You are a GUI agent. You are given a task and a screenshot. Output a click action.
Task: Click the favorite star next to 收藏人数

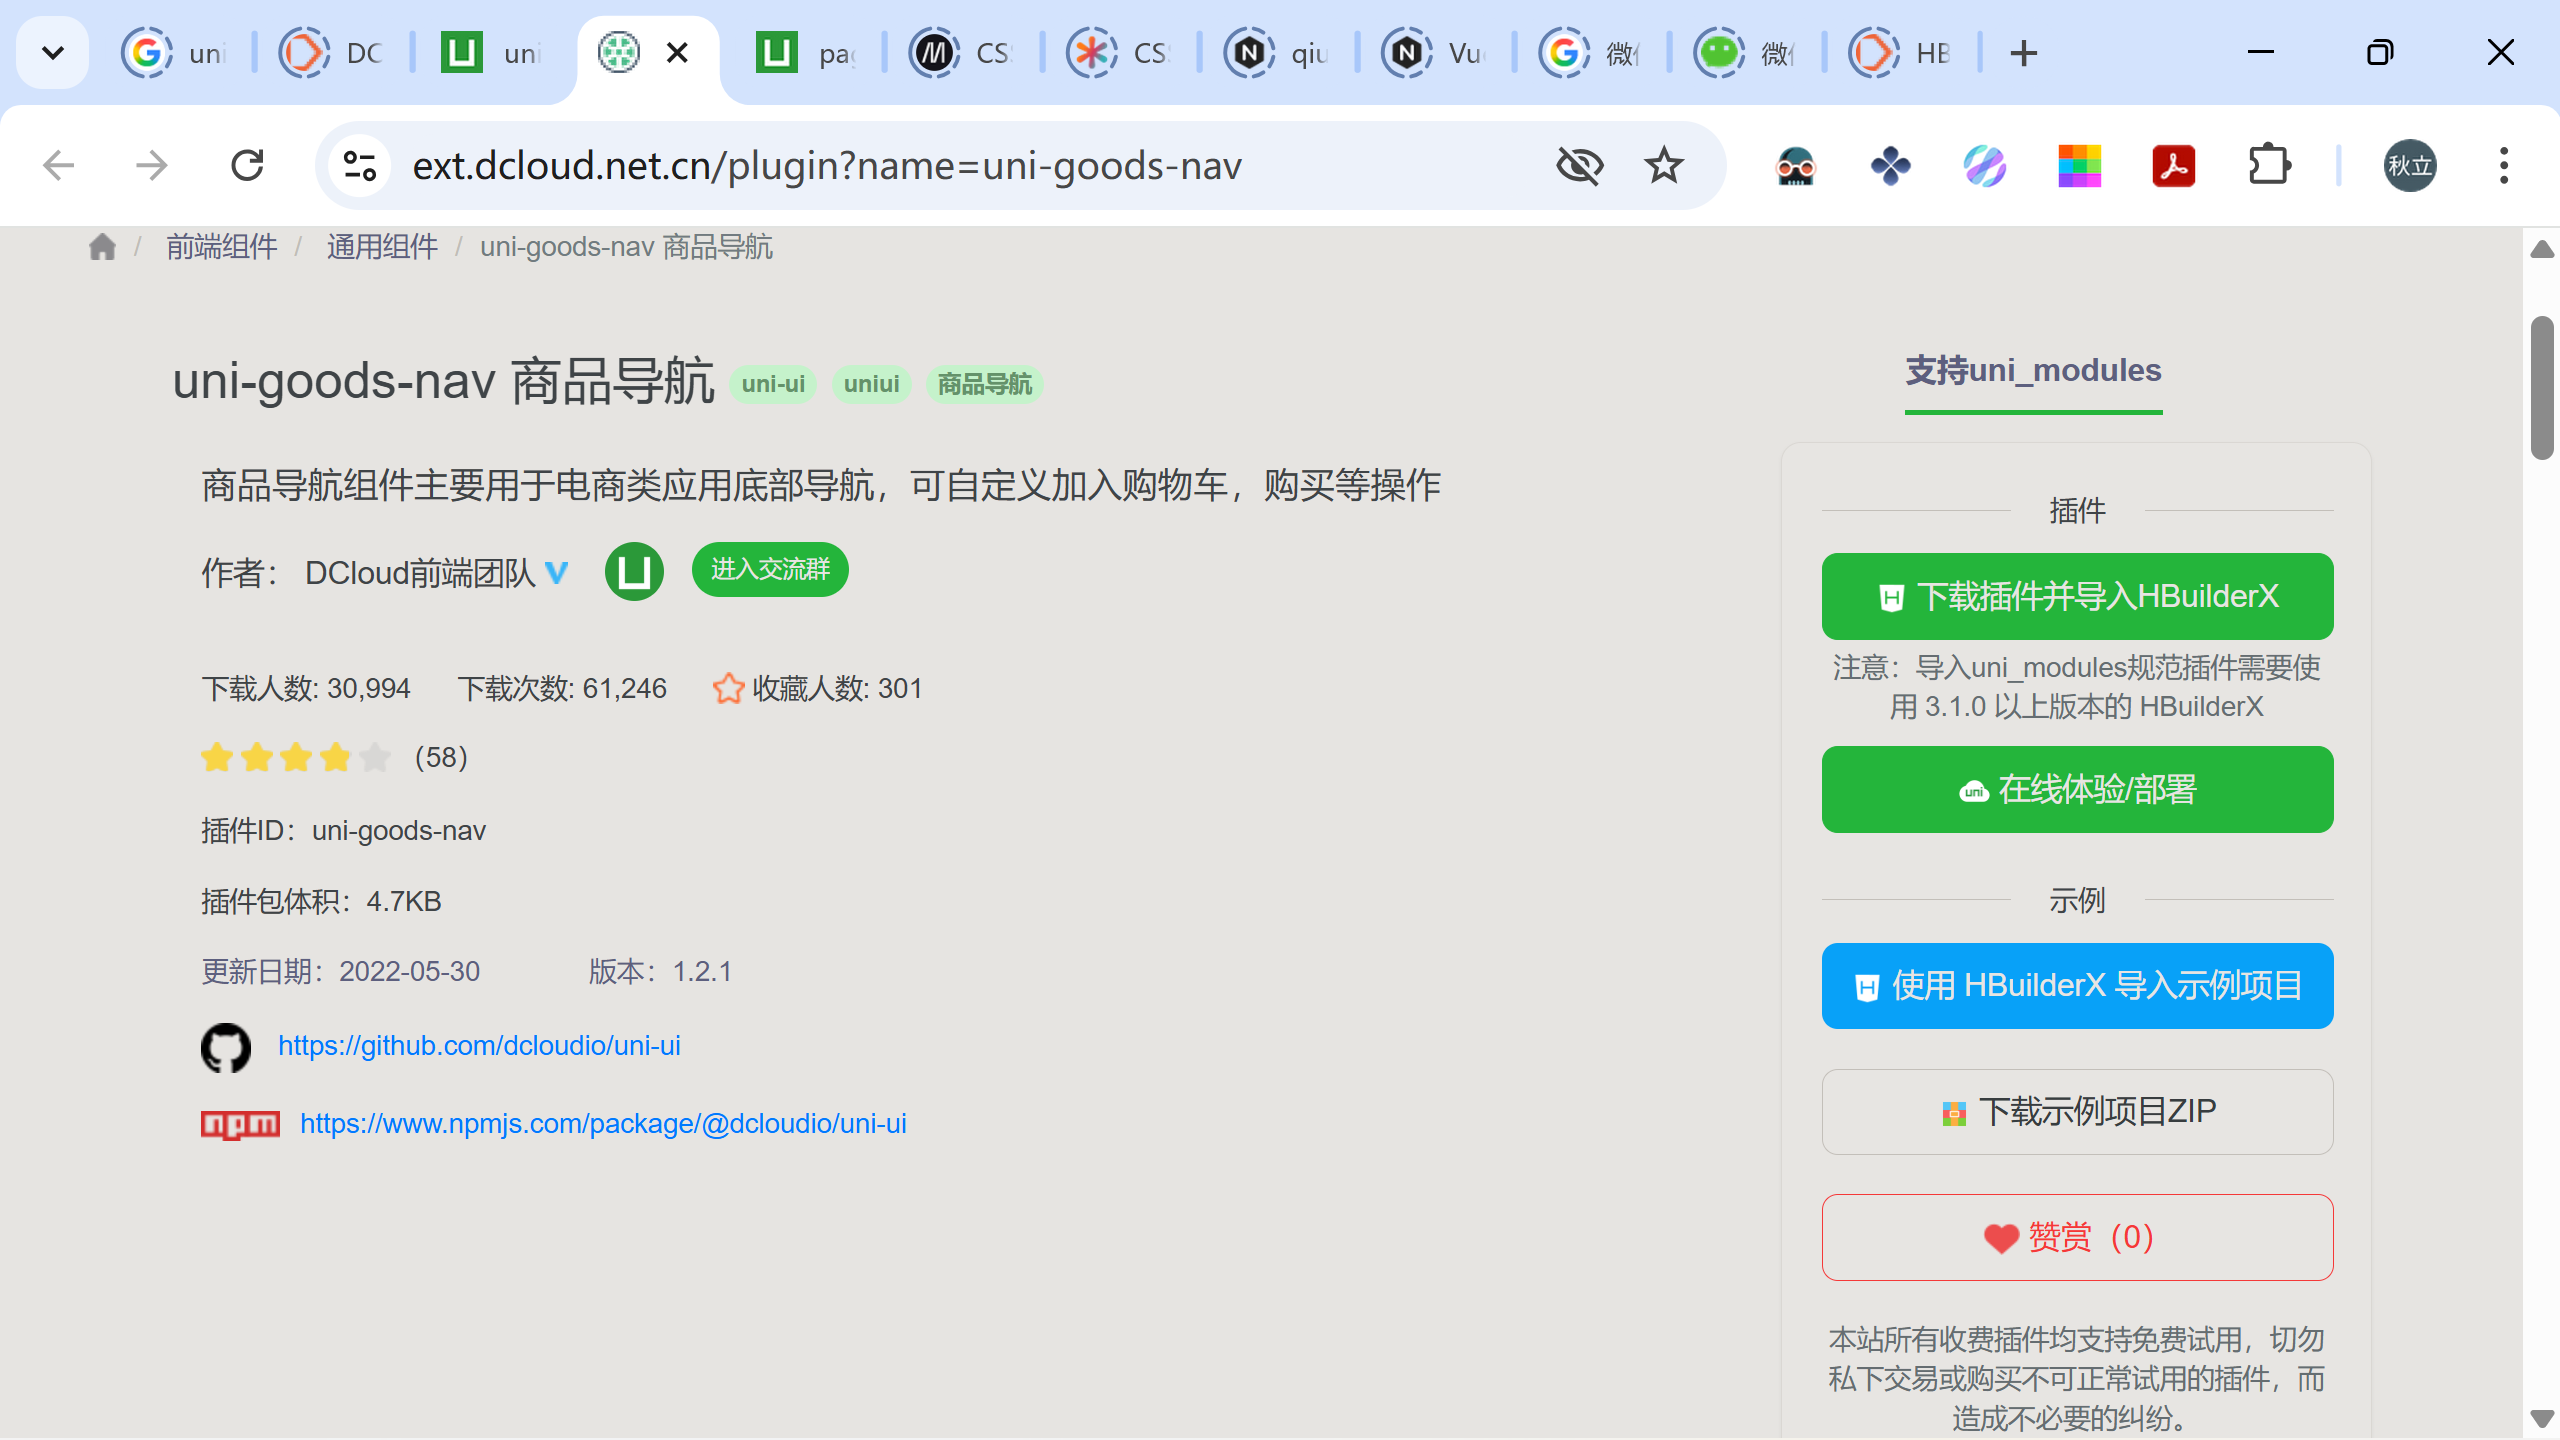(728, 689)
